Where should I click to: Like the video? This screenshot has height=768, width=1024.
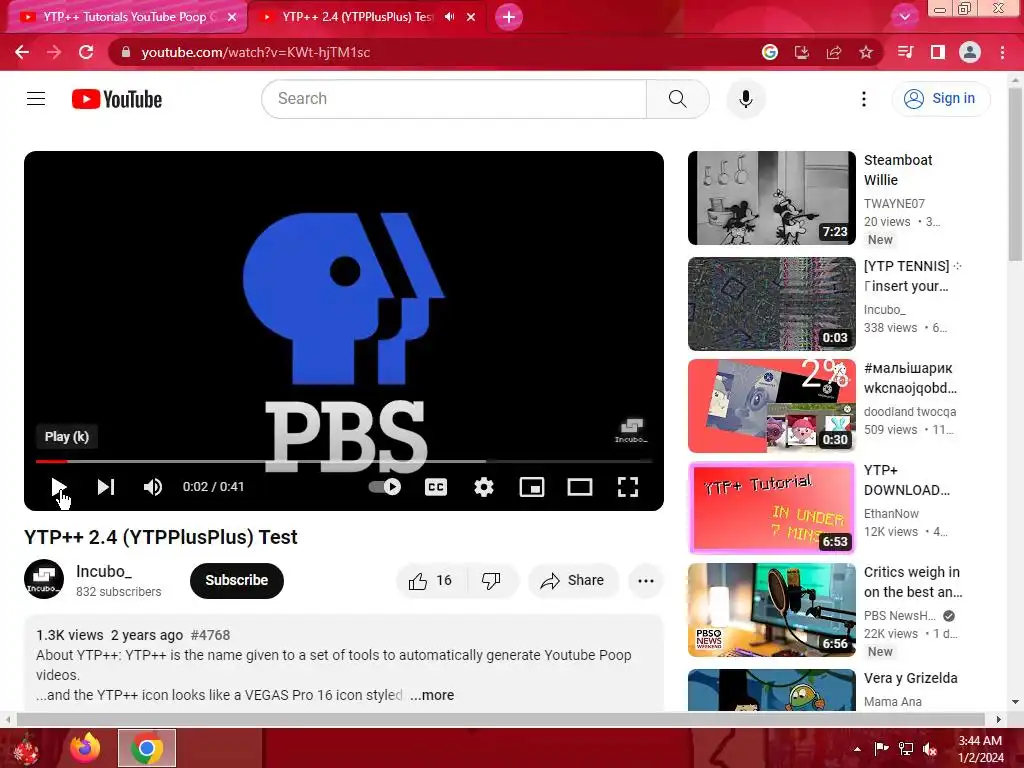(x=430, y=581)
